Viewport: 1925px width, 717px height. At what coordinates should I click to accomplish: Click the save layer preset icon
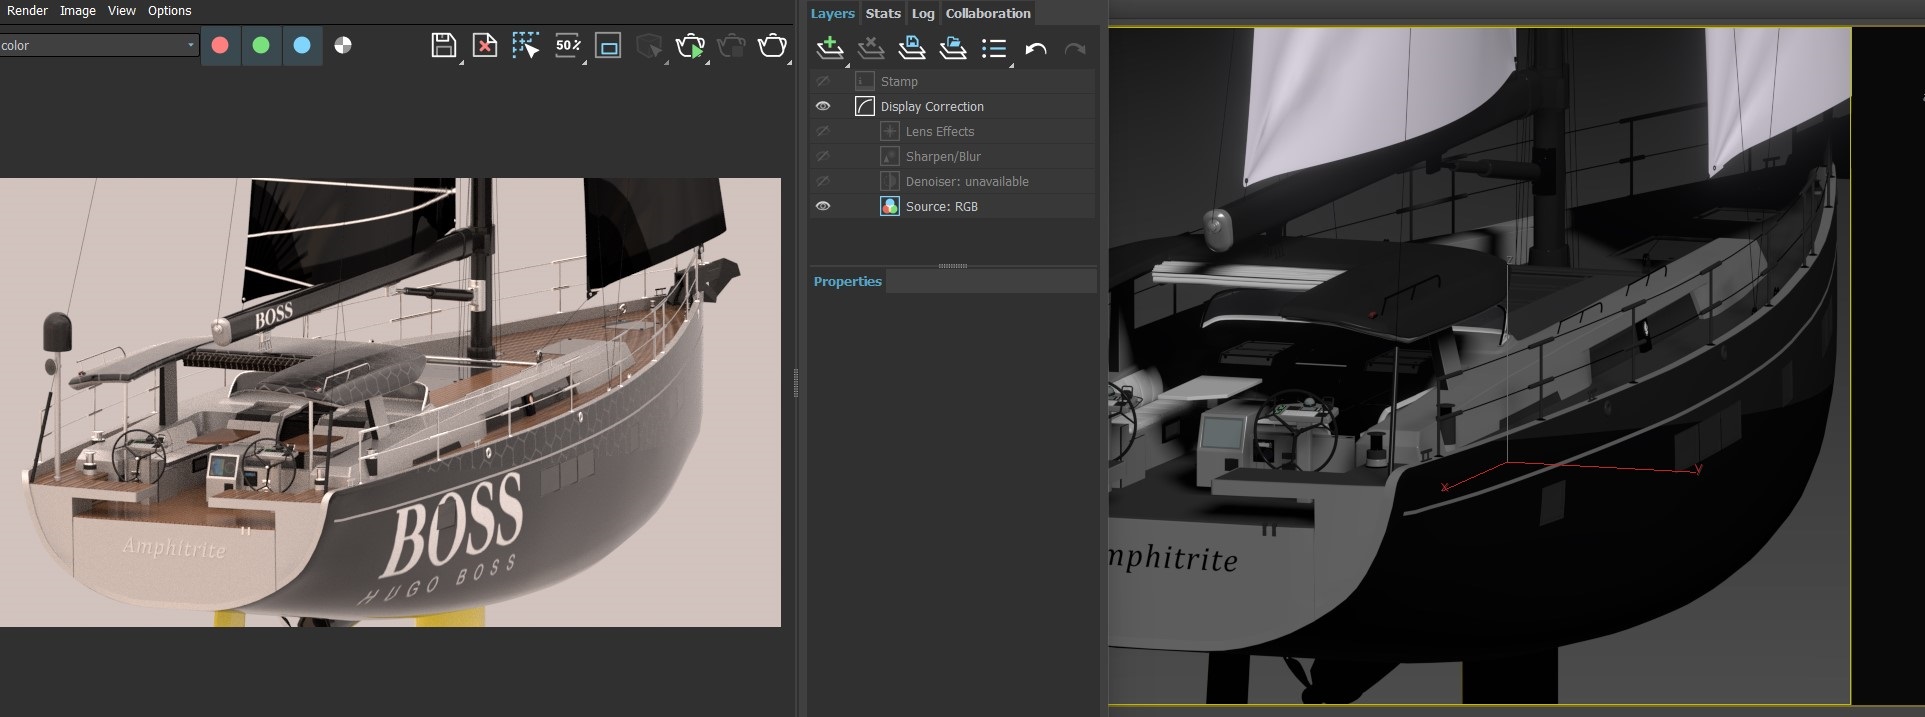pos(912,47)
